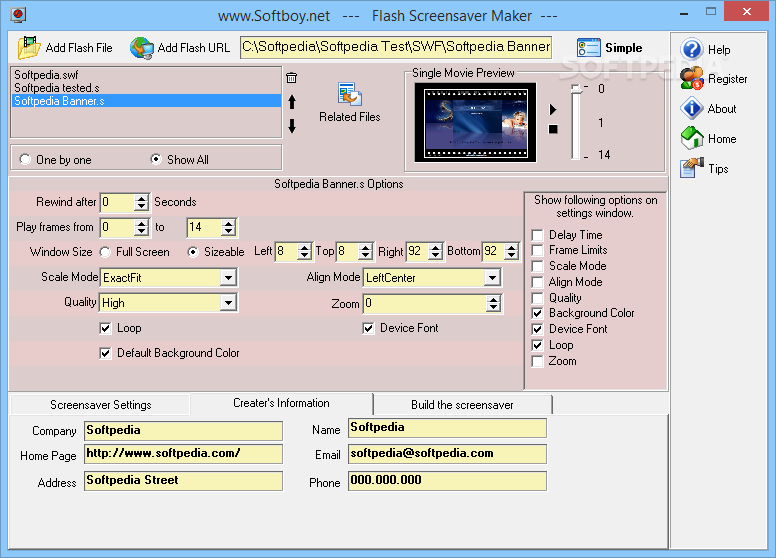
Task: Choose Full Screen window size
Action: click(105, 252)
